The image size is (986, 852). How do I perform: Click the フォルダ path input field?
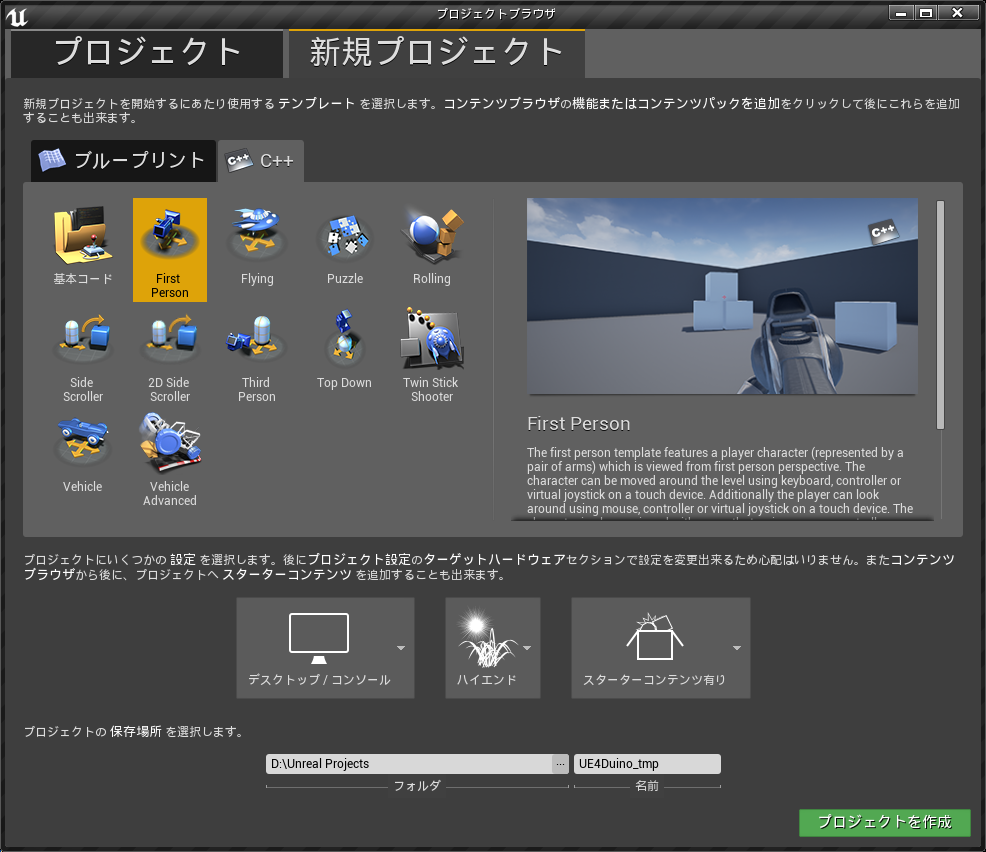coord(409,764)
